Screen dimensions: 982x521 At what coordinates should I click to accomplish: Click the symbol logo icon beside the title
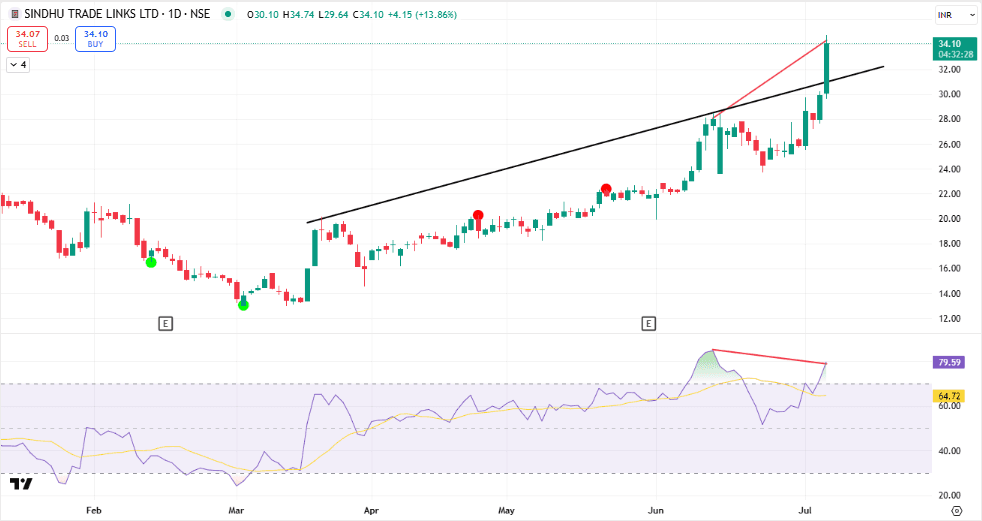pyautogui.click(x=15, y=14)
